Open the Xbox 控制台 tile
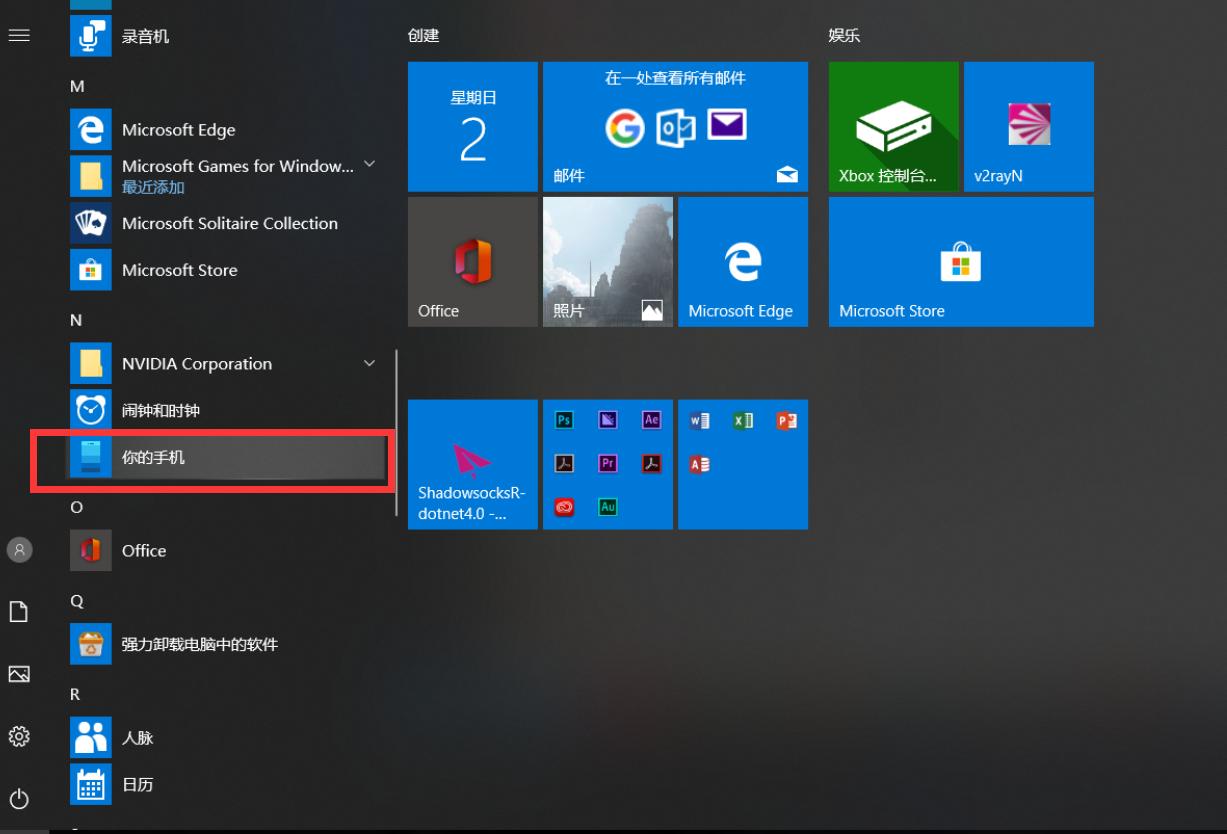Image resolution: width=1227 pixels, height=834 pixels. (x=893, y=126)
